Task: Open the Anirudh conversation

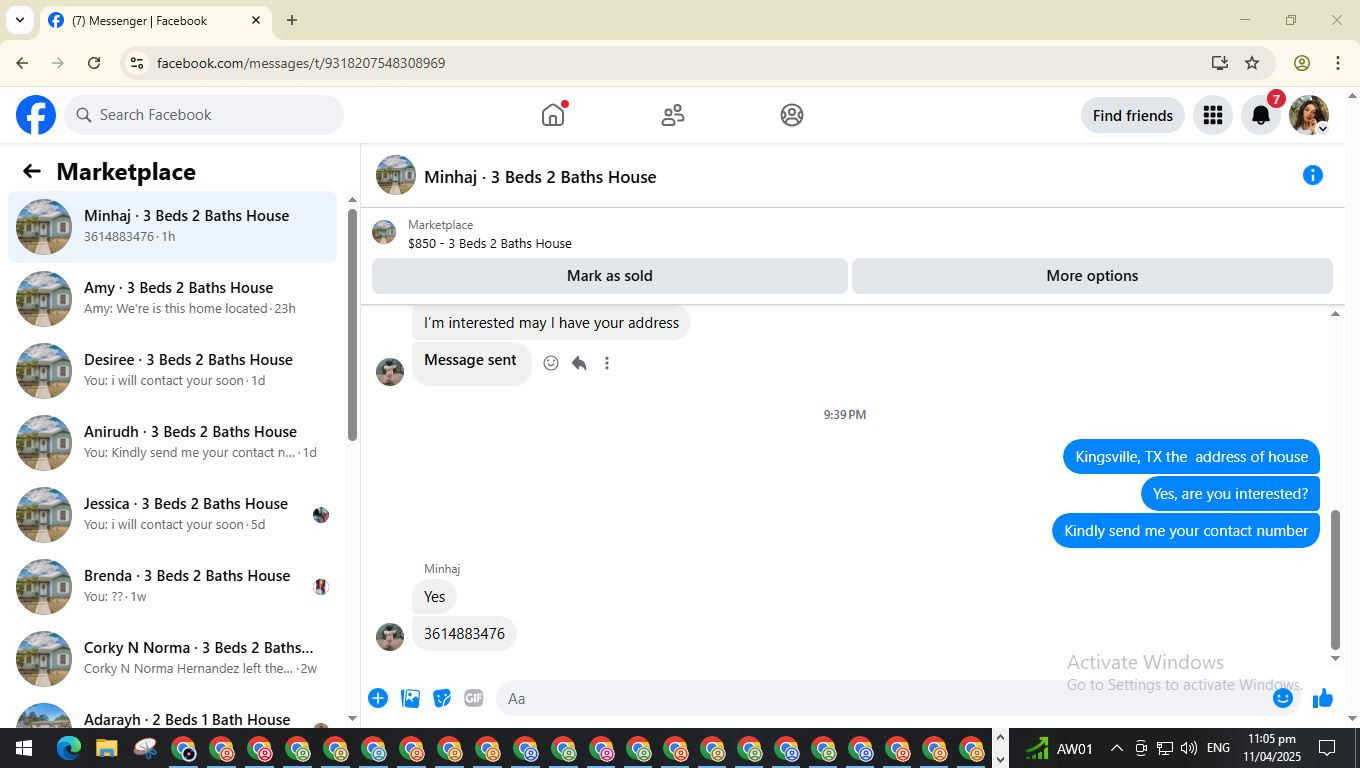Action: point(172,443)
